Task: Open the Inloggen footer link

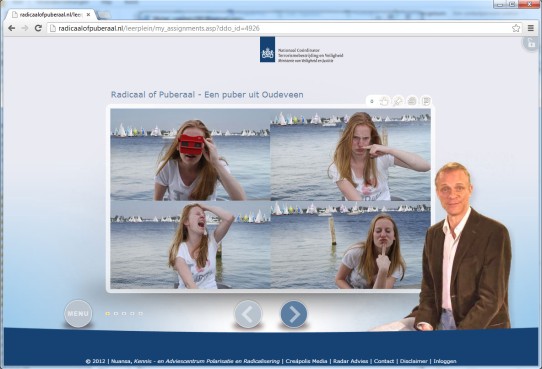Action: tap(445, 361)
